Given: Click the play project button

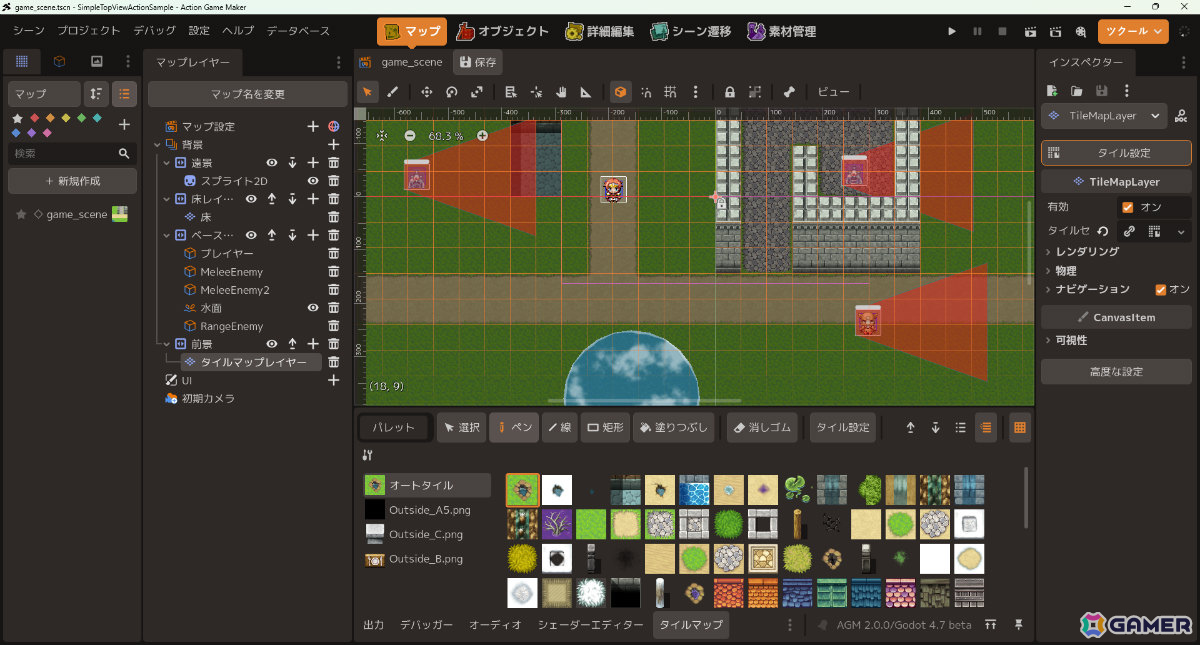Looking at the screenshot, I should point(952,32).
